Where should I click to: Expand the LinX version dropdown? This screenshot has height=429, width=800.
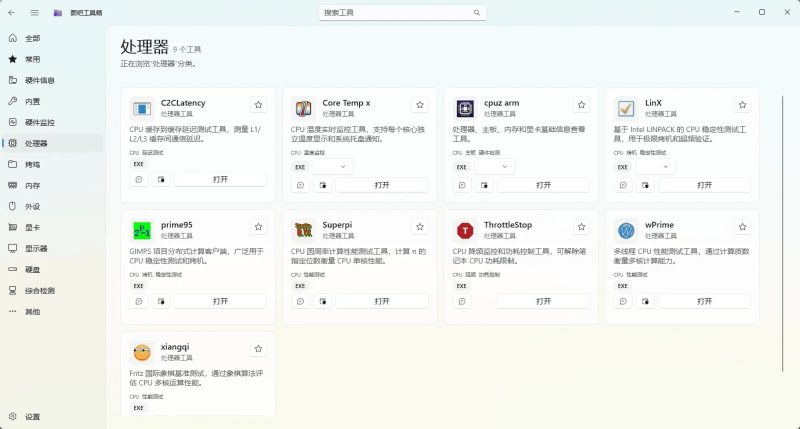click(x=655, y=167)
